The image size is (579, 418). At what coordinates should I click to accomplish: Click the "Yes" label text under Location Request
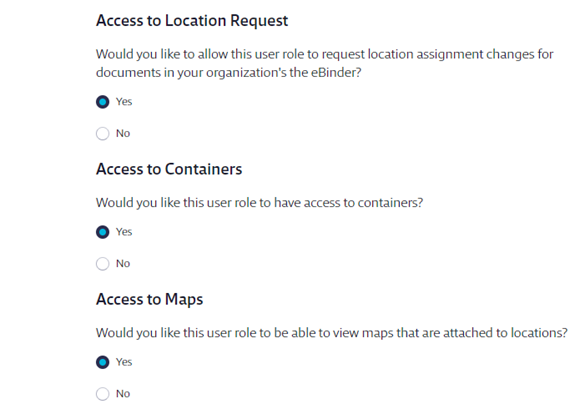point(124,102)
